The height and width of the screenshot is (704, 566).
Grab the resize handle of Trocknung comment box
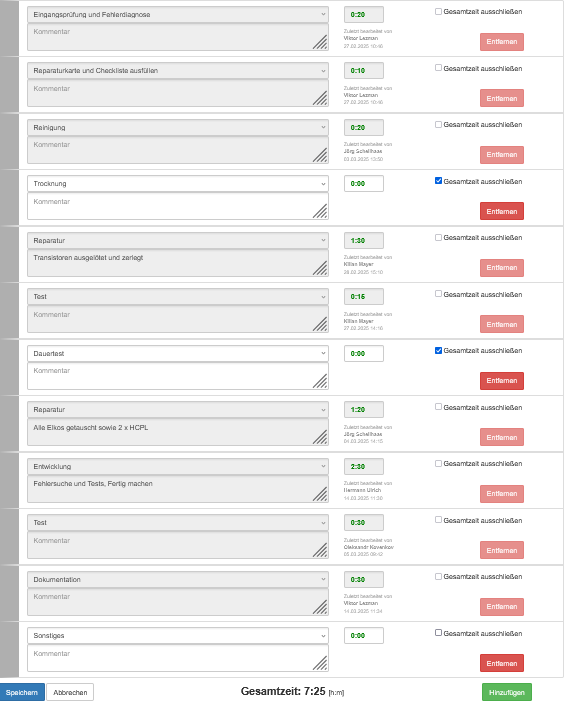(320, 211)
